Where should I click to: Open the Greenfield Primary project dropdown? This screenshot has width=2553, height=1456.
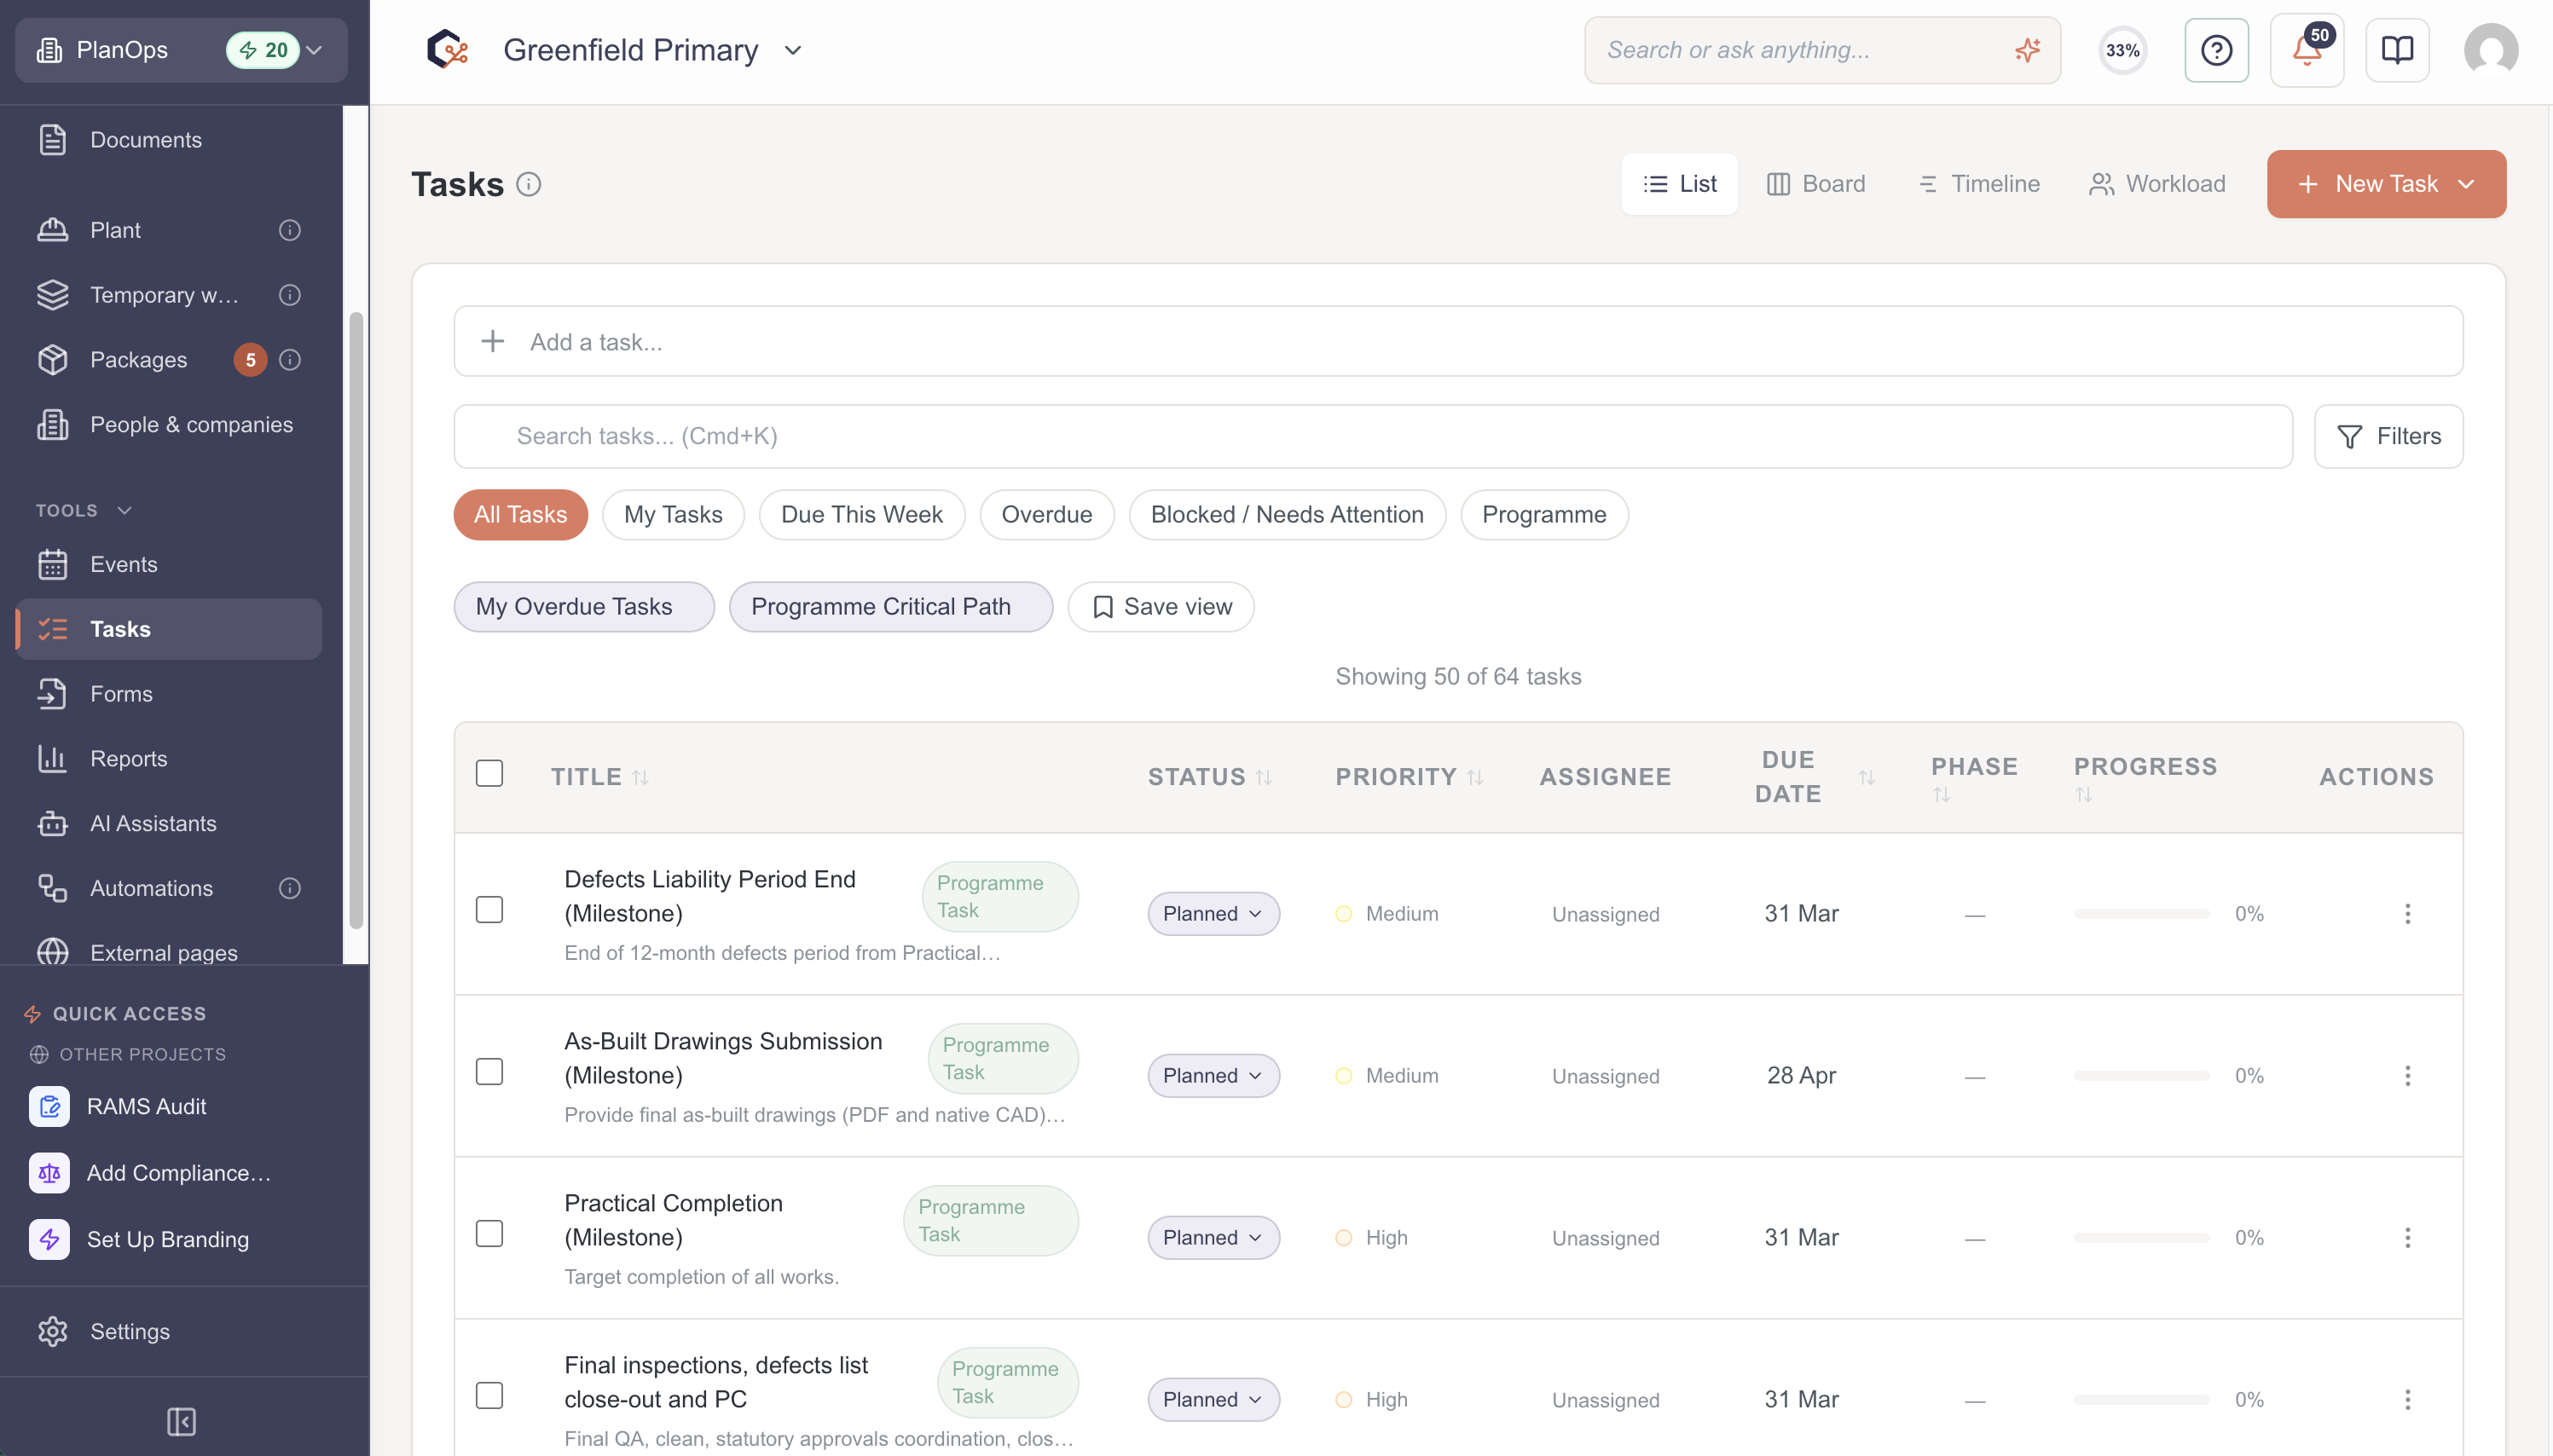pos(792,50)
